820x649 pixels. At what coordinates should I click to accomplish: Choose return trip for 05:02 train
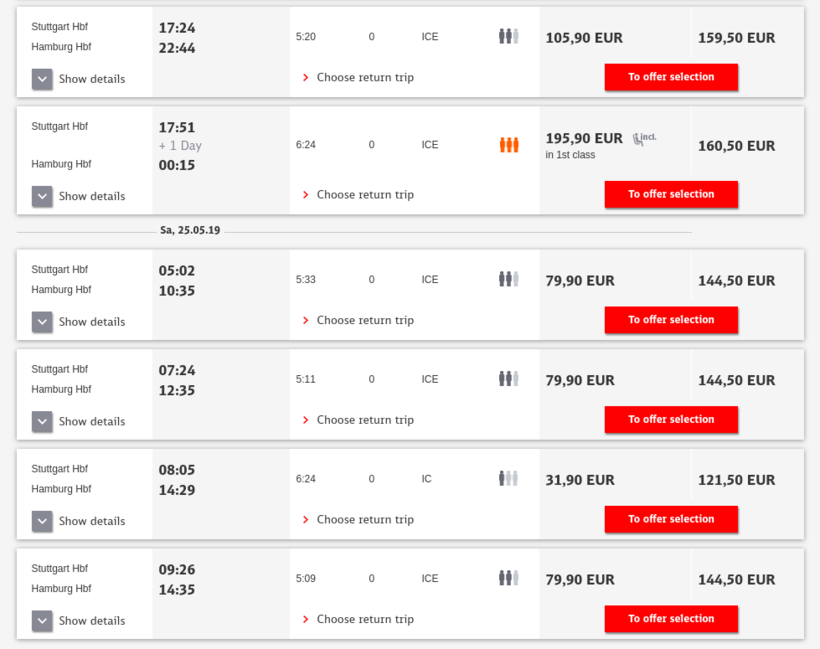click(x=364, y=321)
